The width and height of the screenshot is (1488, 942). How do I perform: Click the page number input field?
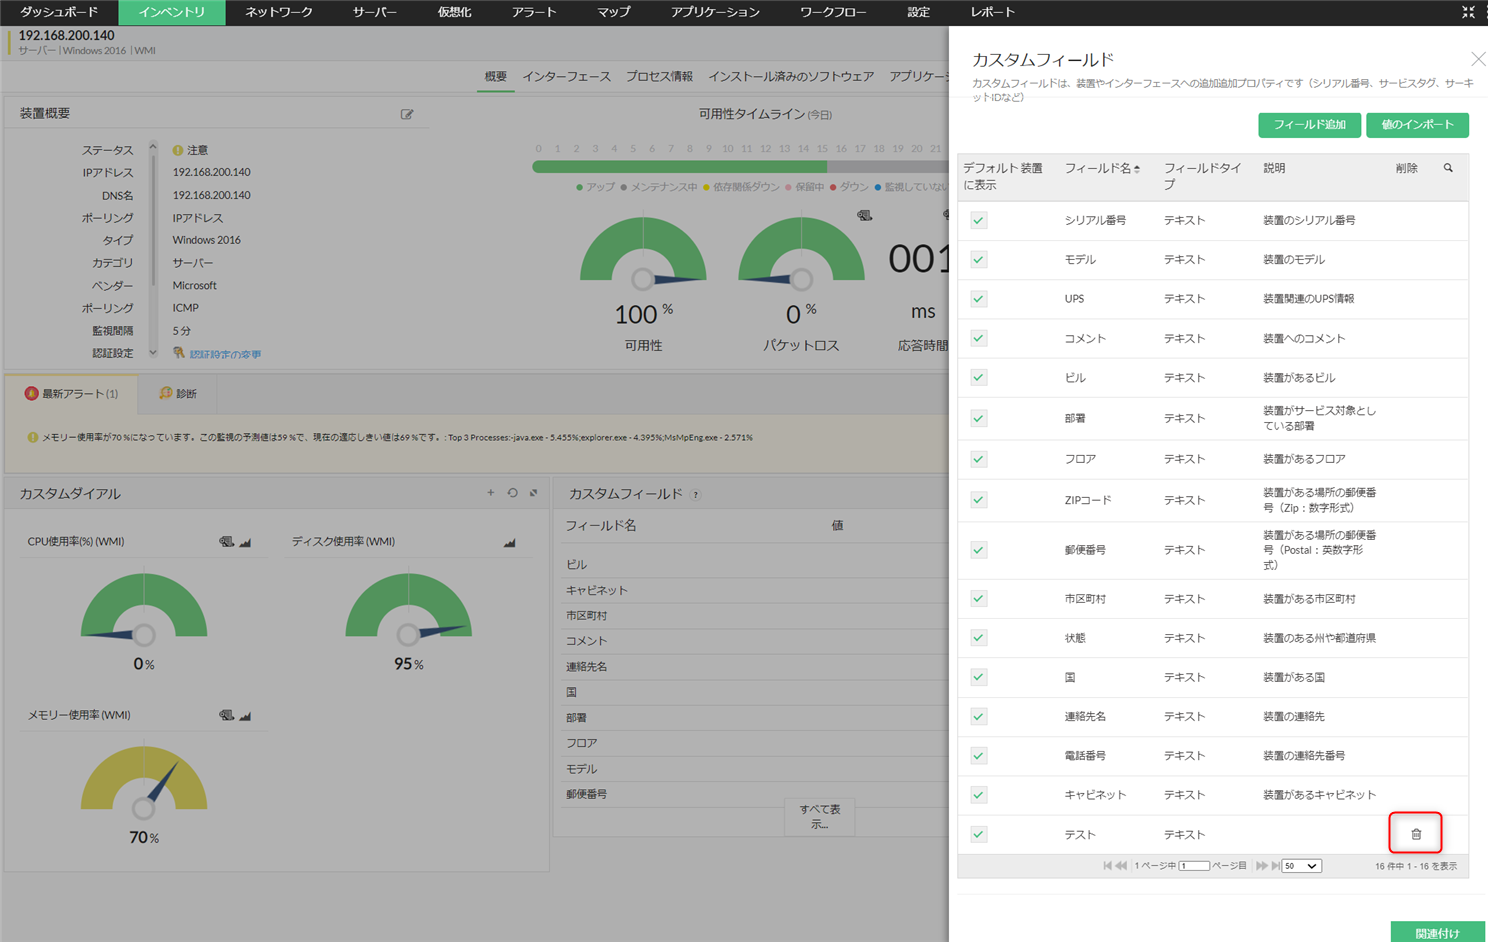point(1193,866)
